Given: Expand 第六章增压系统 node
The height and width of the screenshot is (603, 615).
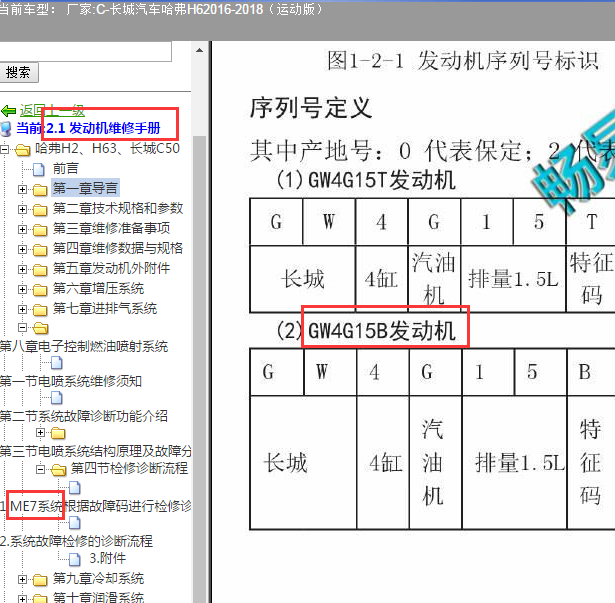Looking at the screenshot, I should pos(22,290).
